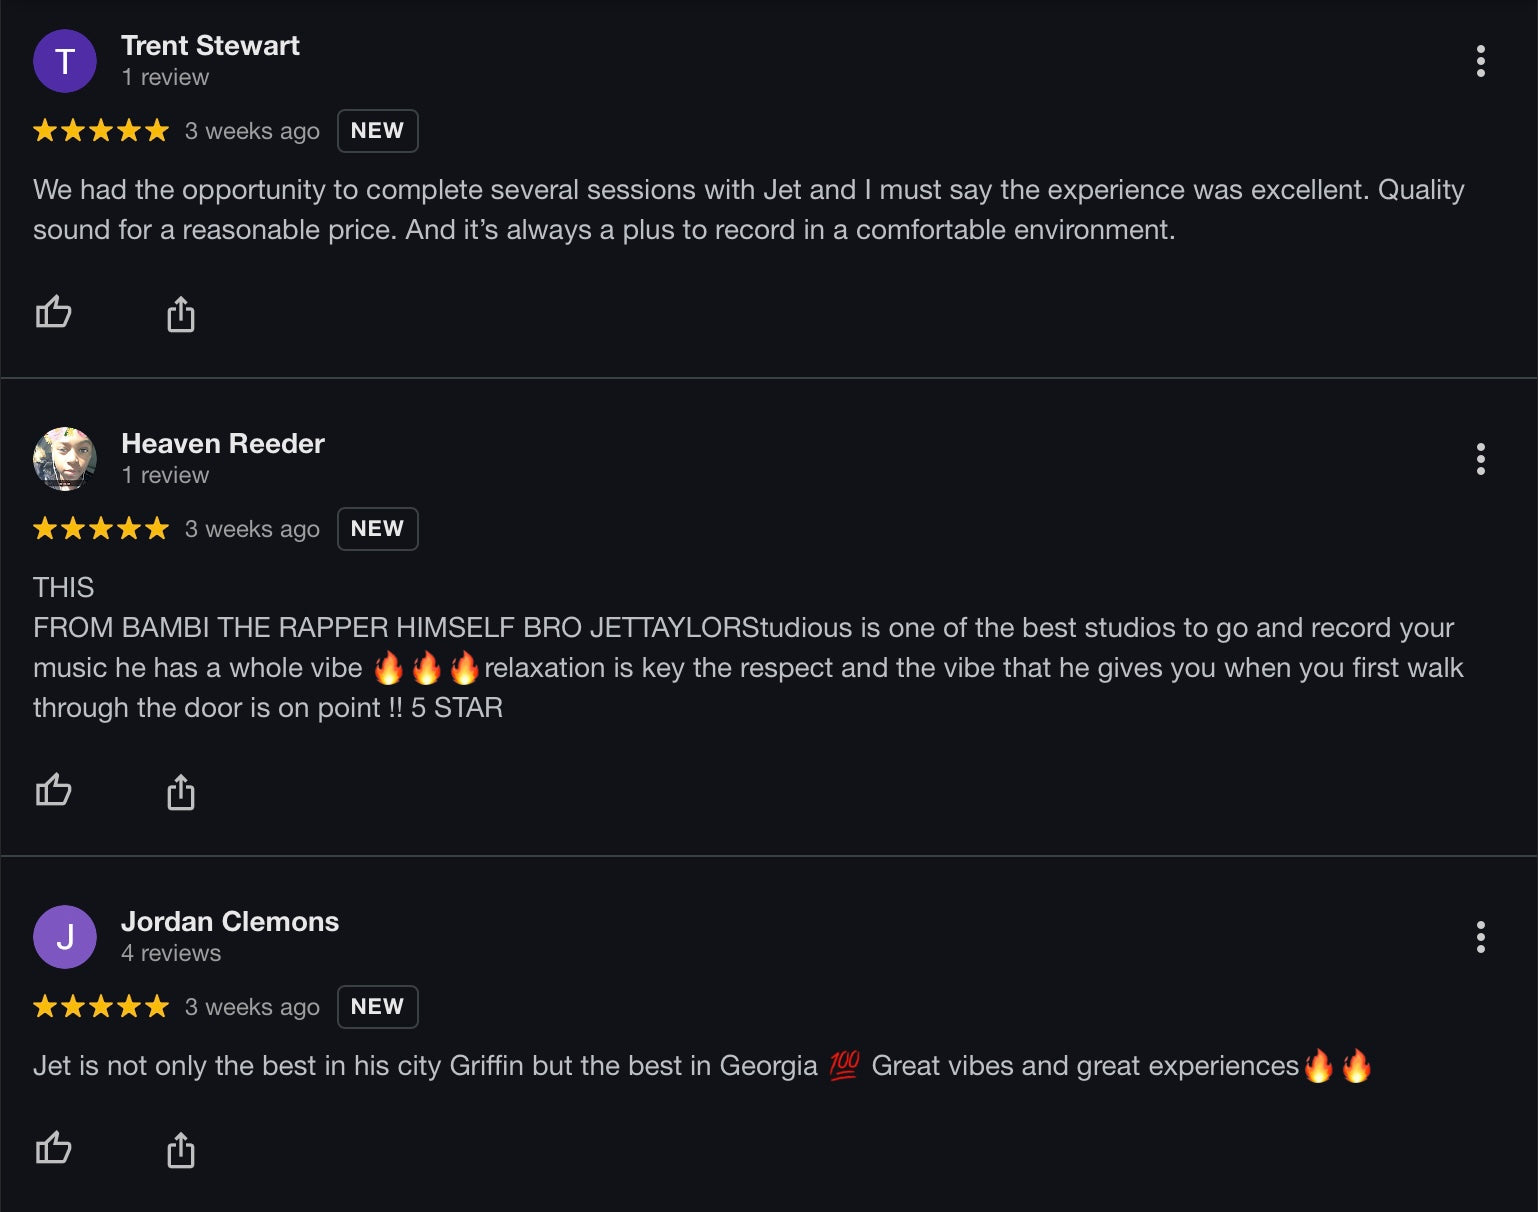Like Trent Stewart's review
The height and width of the screenshot is (1212, 1538).
[x=54, y=313]
